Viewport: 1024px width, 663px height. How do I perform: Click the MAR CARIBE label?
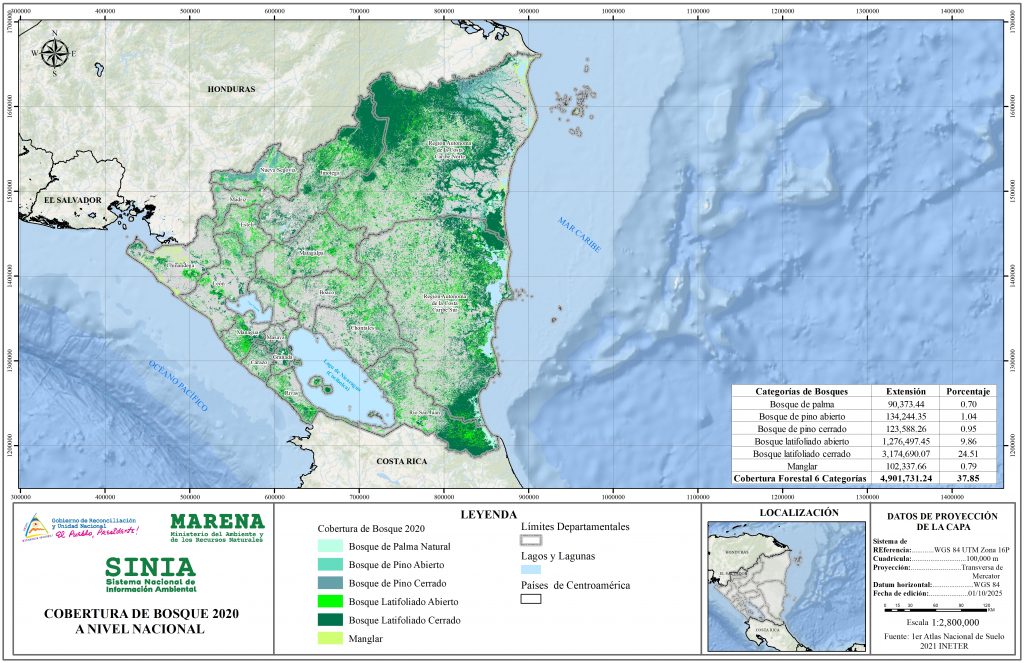[x=580, y=237]
